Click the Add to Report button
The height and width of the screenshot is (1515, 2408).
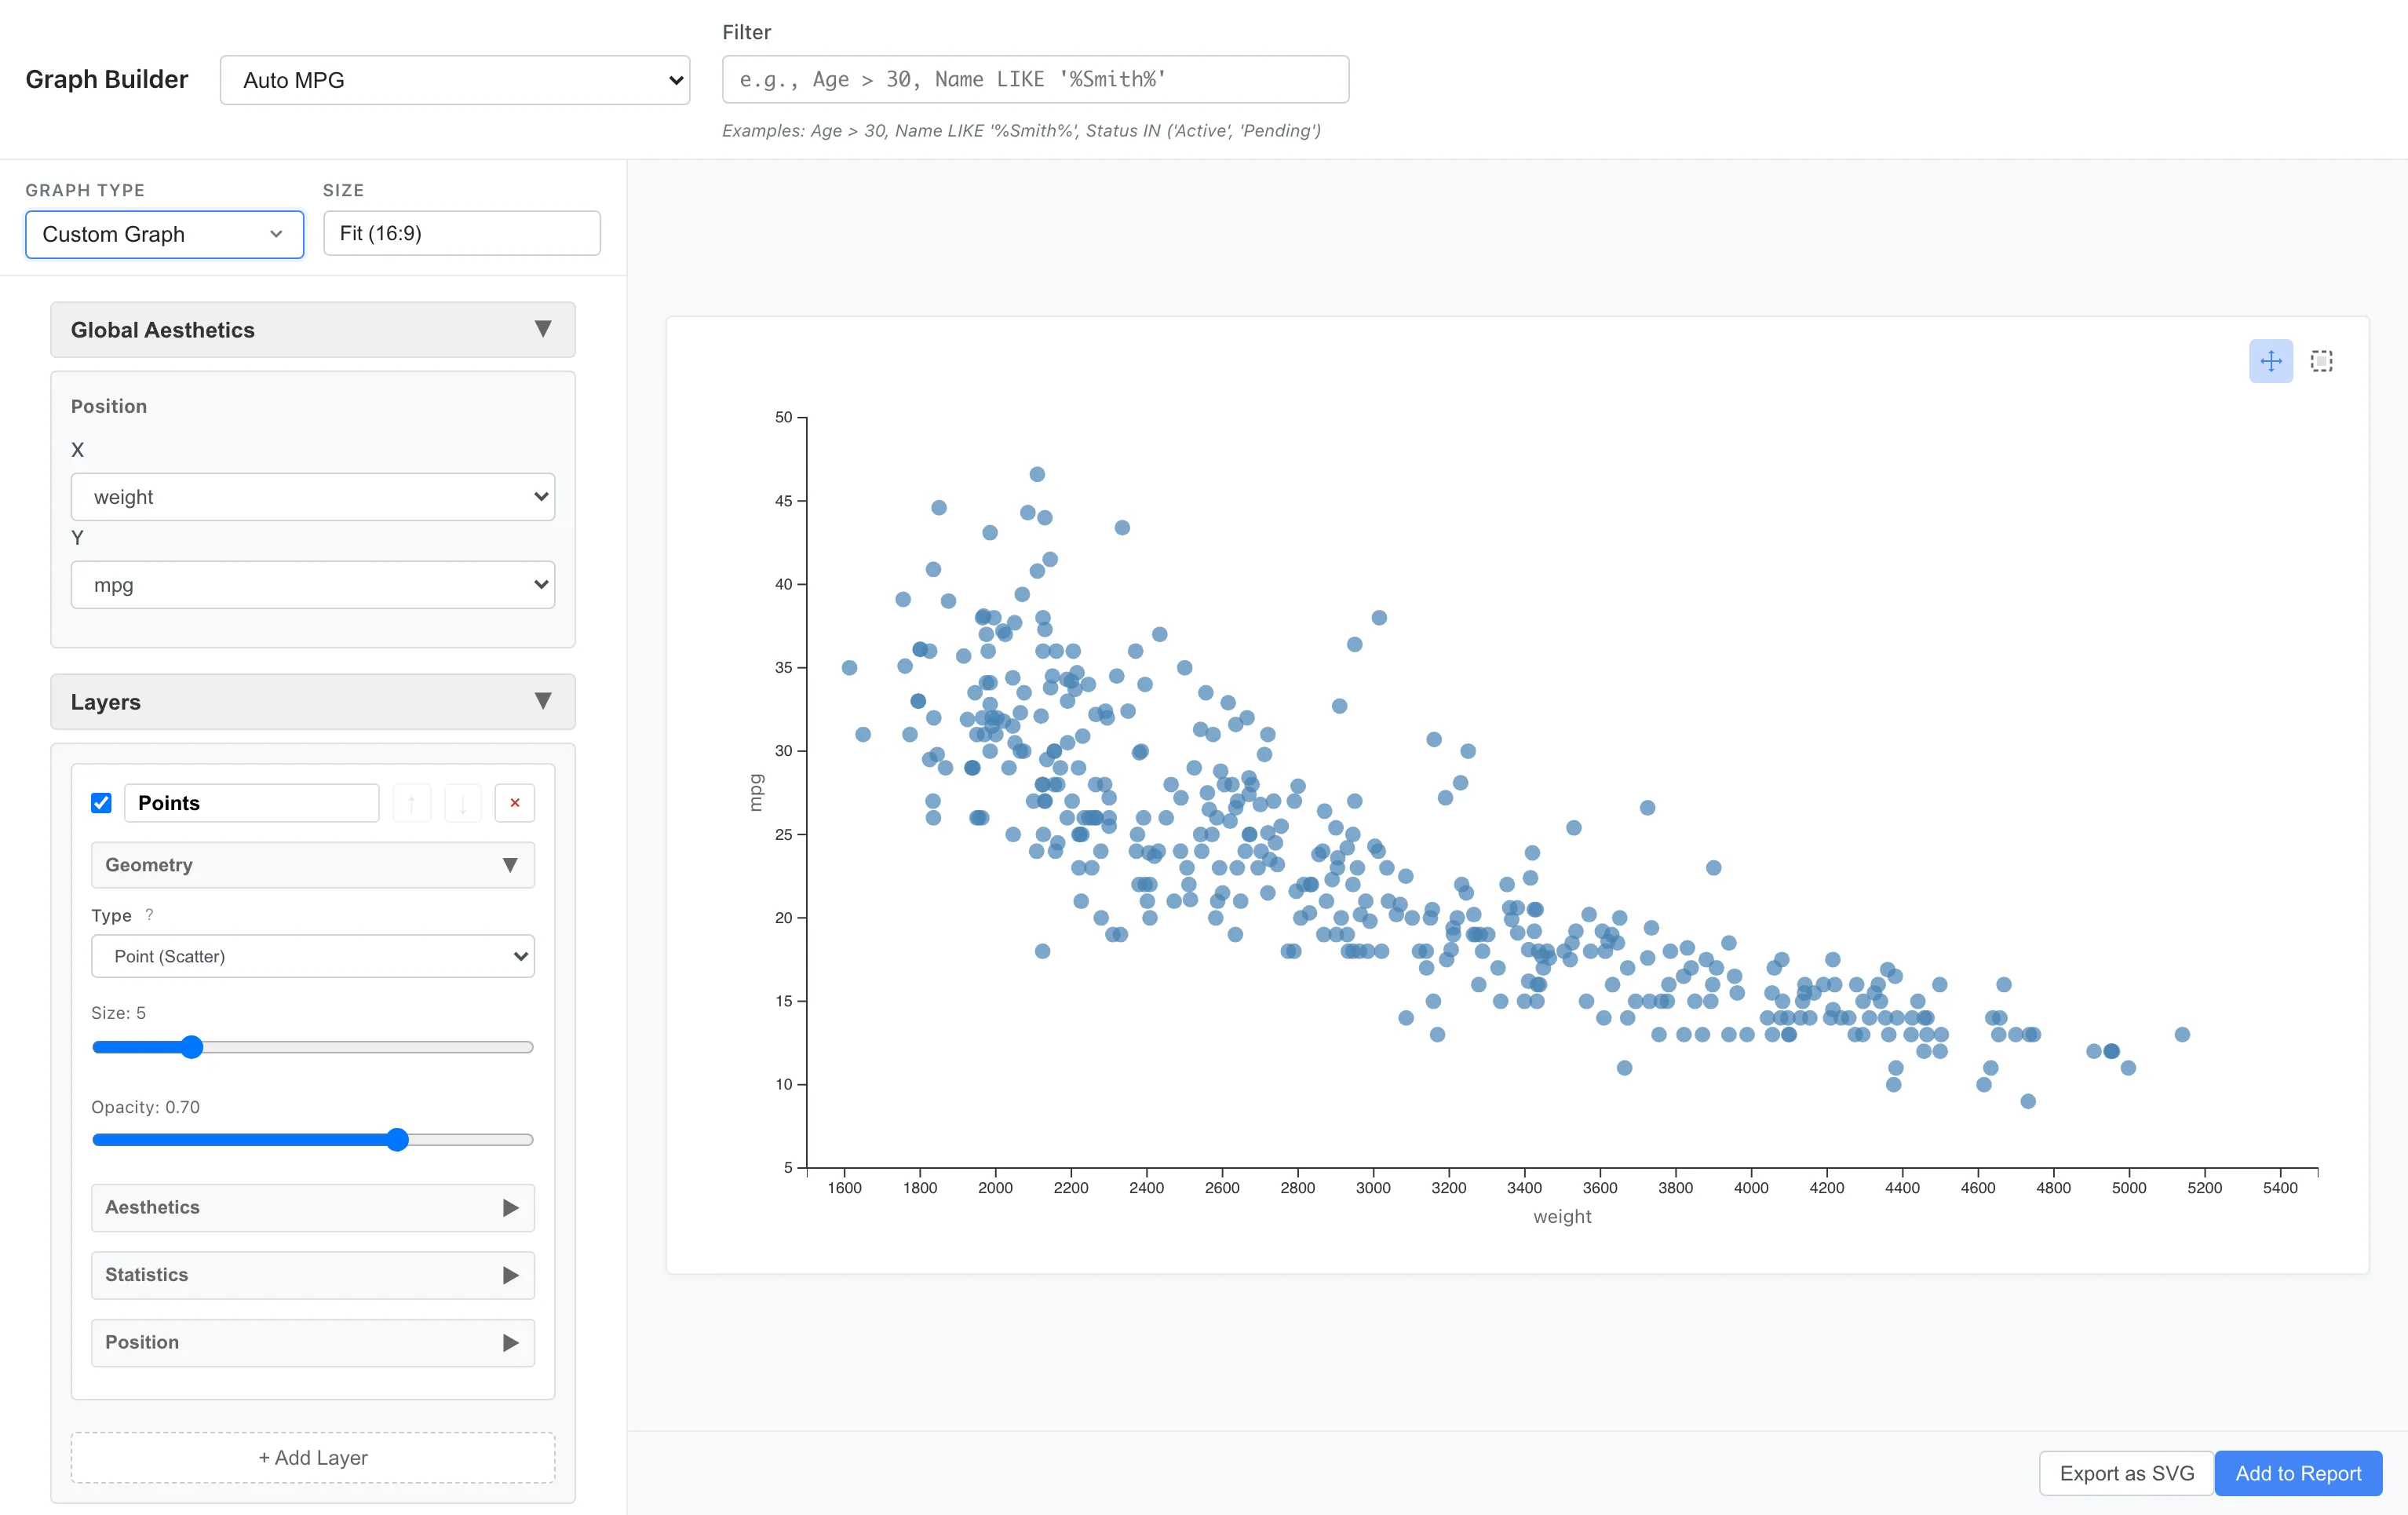pyautogui.click(x=2298, y=1473)
